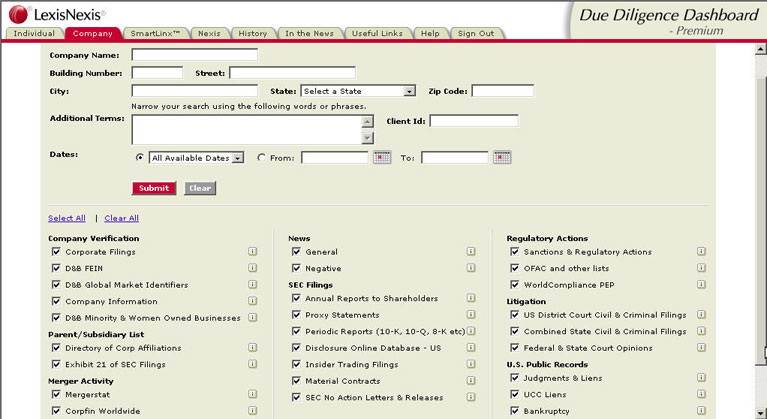Toggle Proxy Statements checkbox
The image size is (767, 419).
(x=296, y=314)
